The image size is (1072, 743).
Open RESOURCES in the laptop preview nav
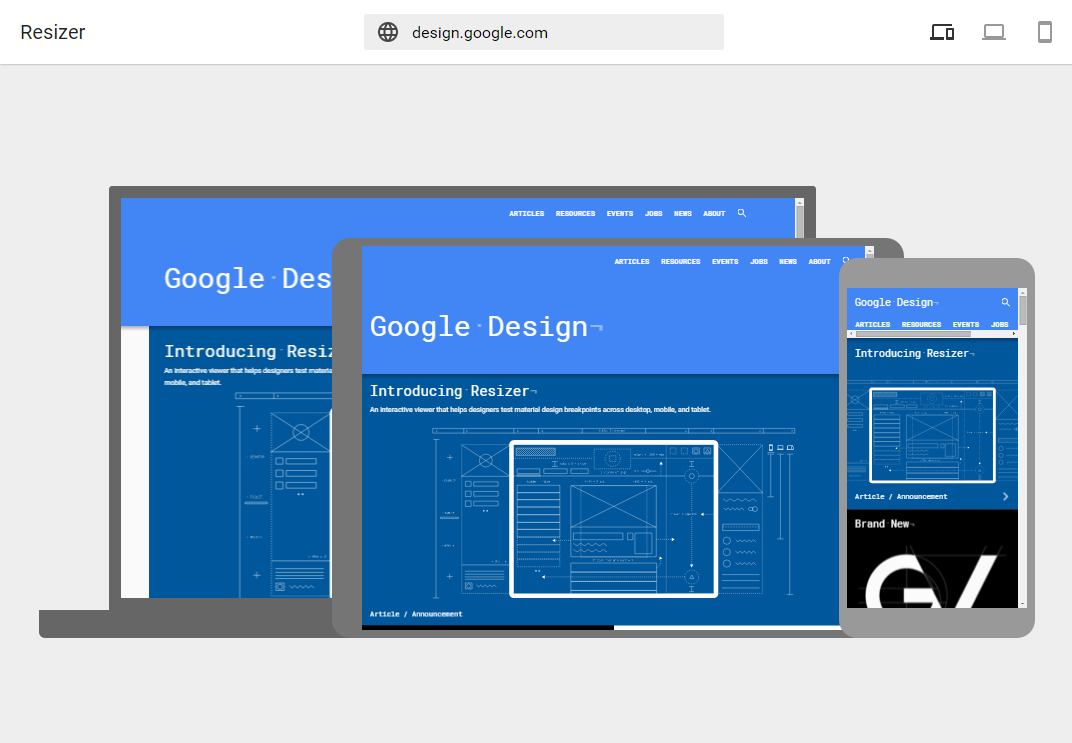coord(575,214)
